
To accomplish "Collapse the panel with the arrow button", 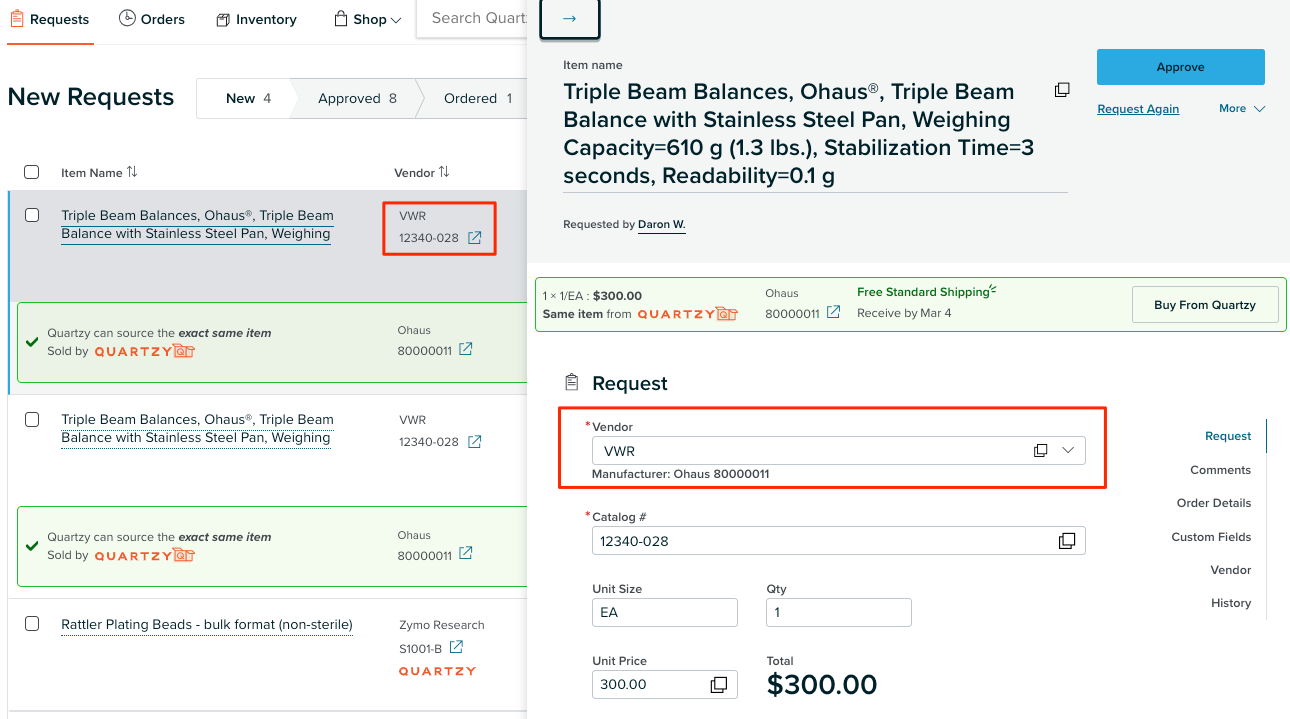I will pos(570,19).
